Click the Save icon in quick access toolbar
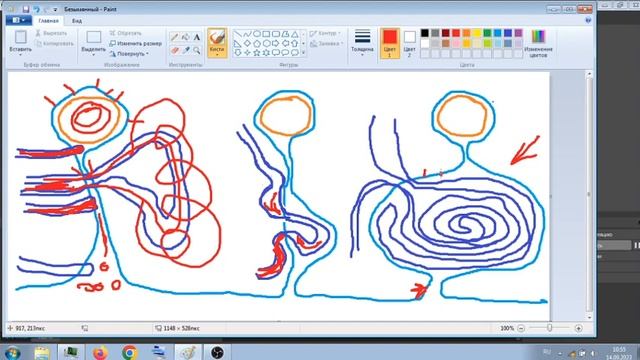The image size is (640, 360). (26, 9)
